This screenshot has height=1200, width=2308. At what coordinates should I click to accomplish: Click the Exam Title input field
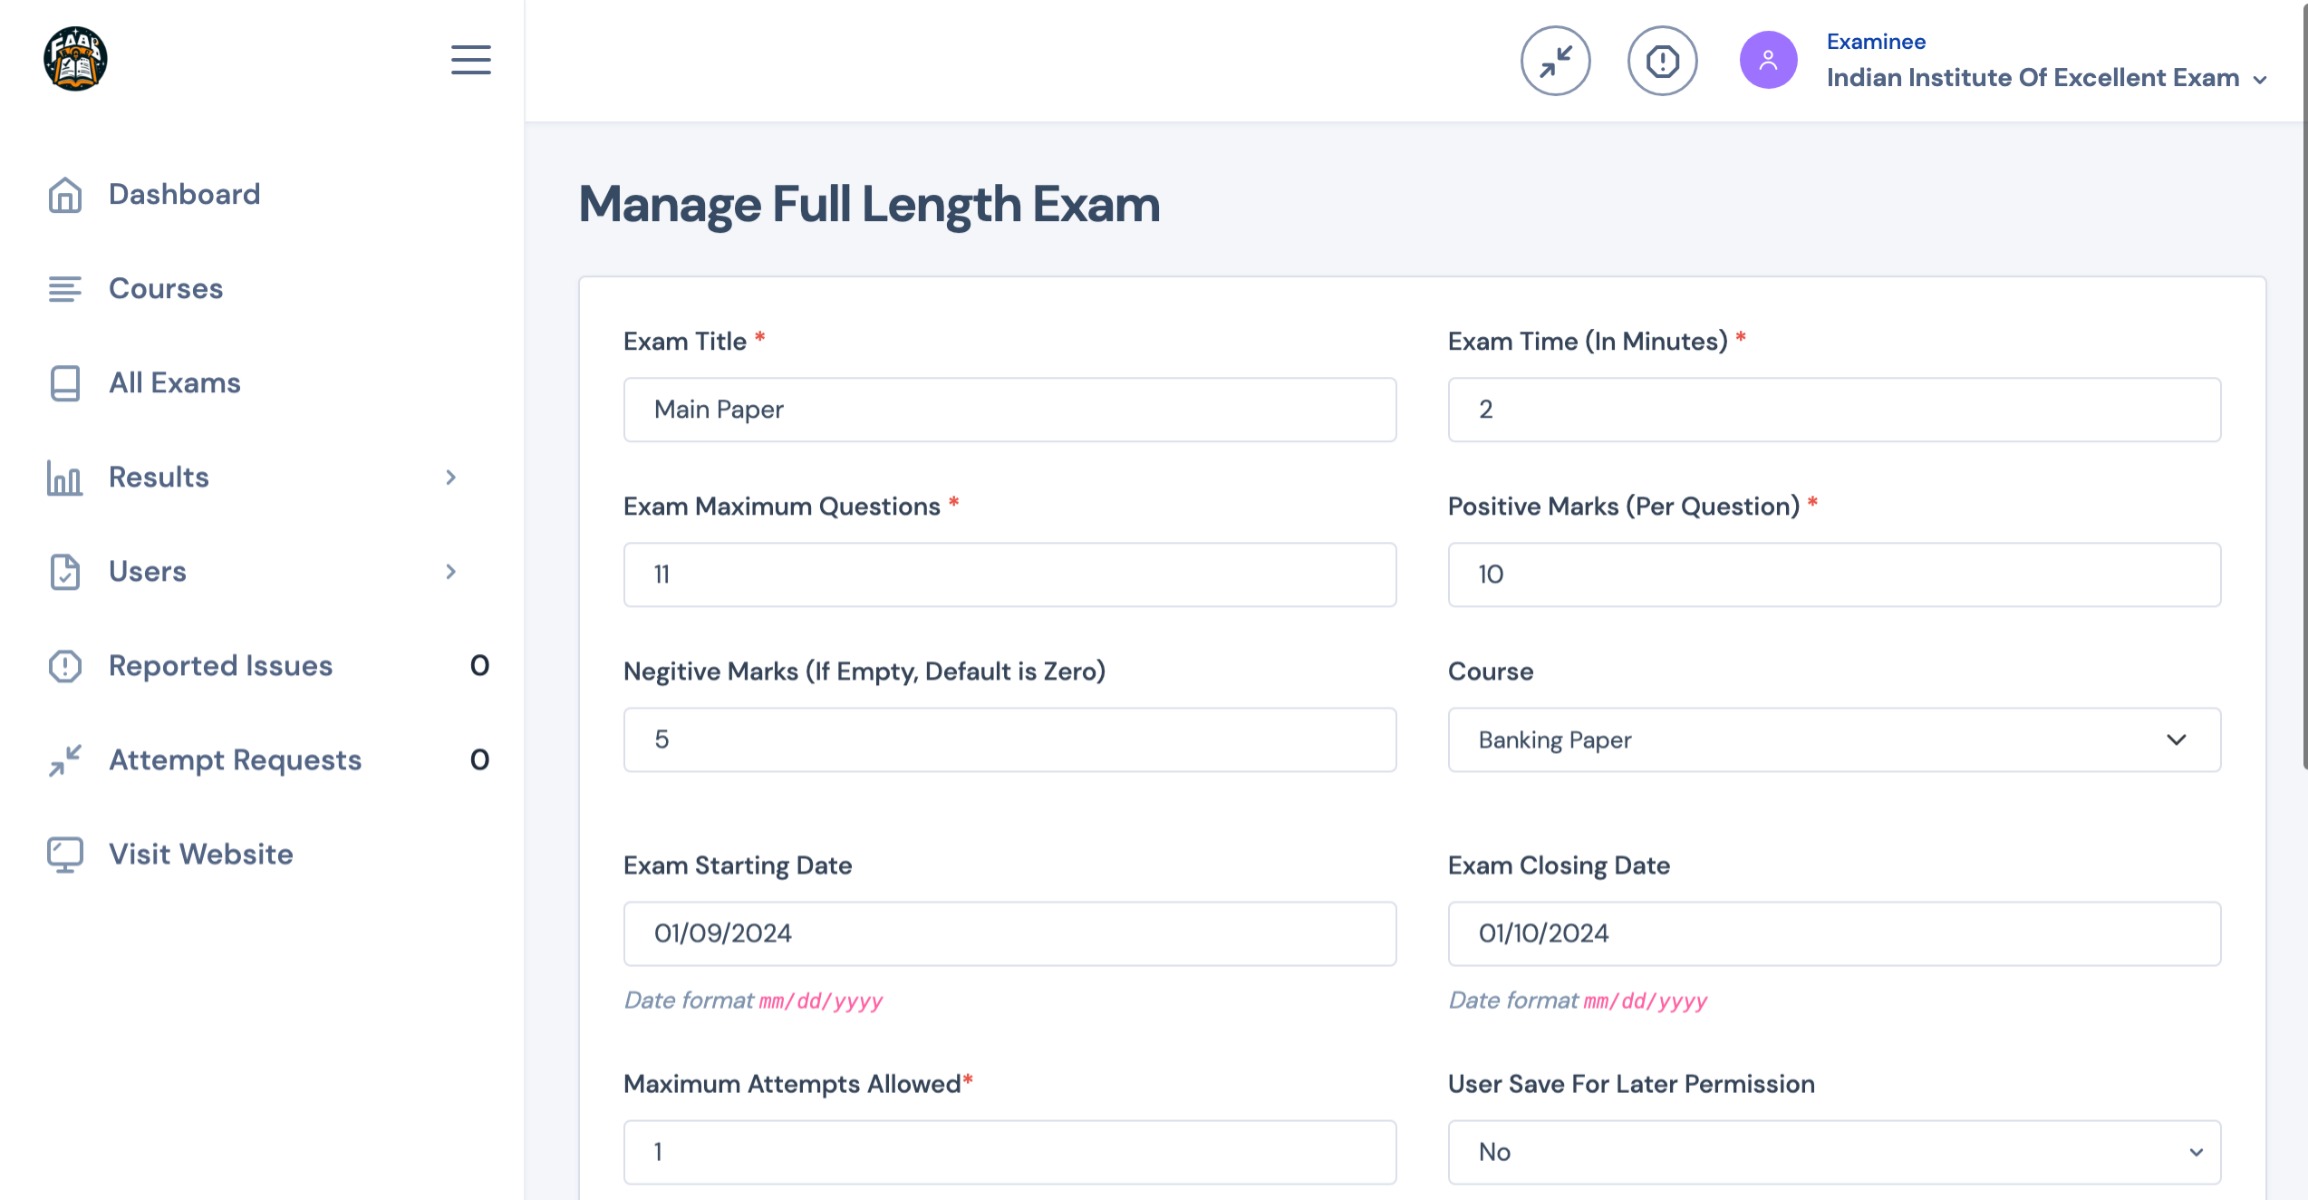click(x=1009, y=410)
